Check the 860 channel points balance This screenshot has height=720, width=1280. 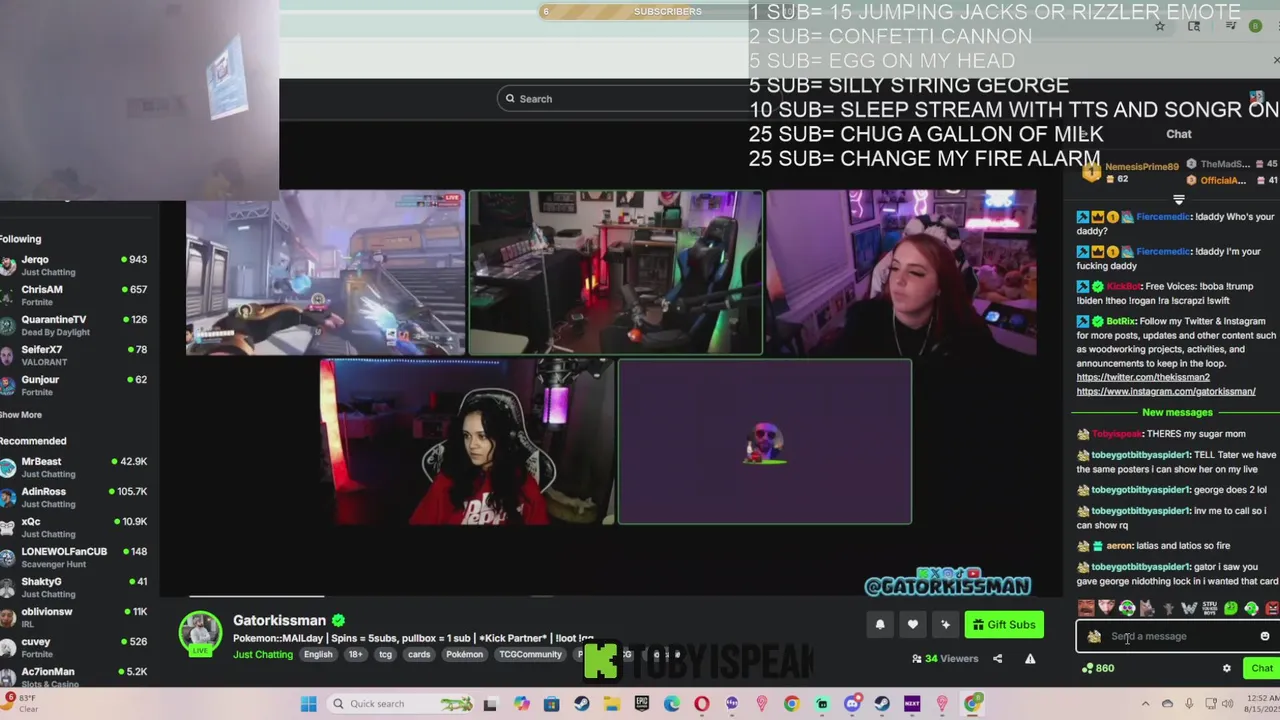(x=1098, y=668)
